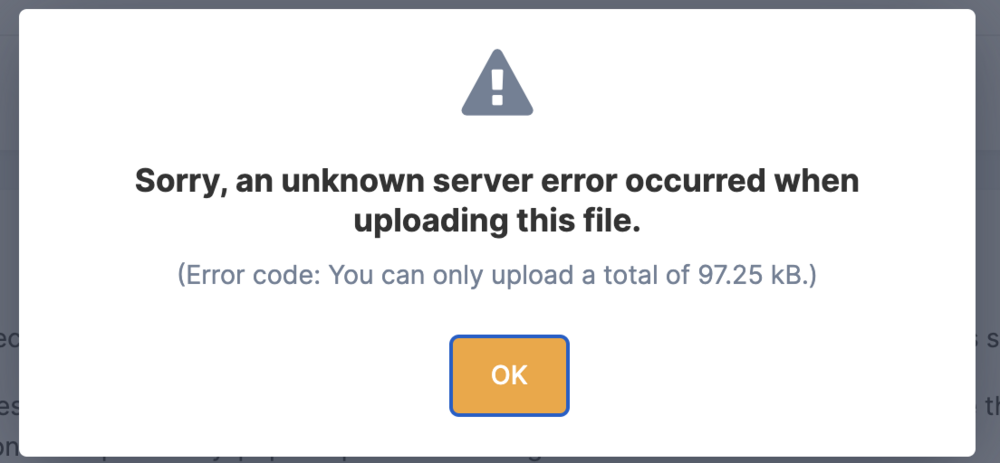This screenshot has height=463, width=1000.
Task: Click the cut-off text 'es' at left edge
Action: coord(9,406)
